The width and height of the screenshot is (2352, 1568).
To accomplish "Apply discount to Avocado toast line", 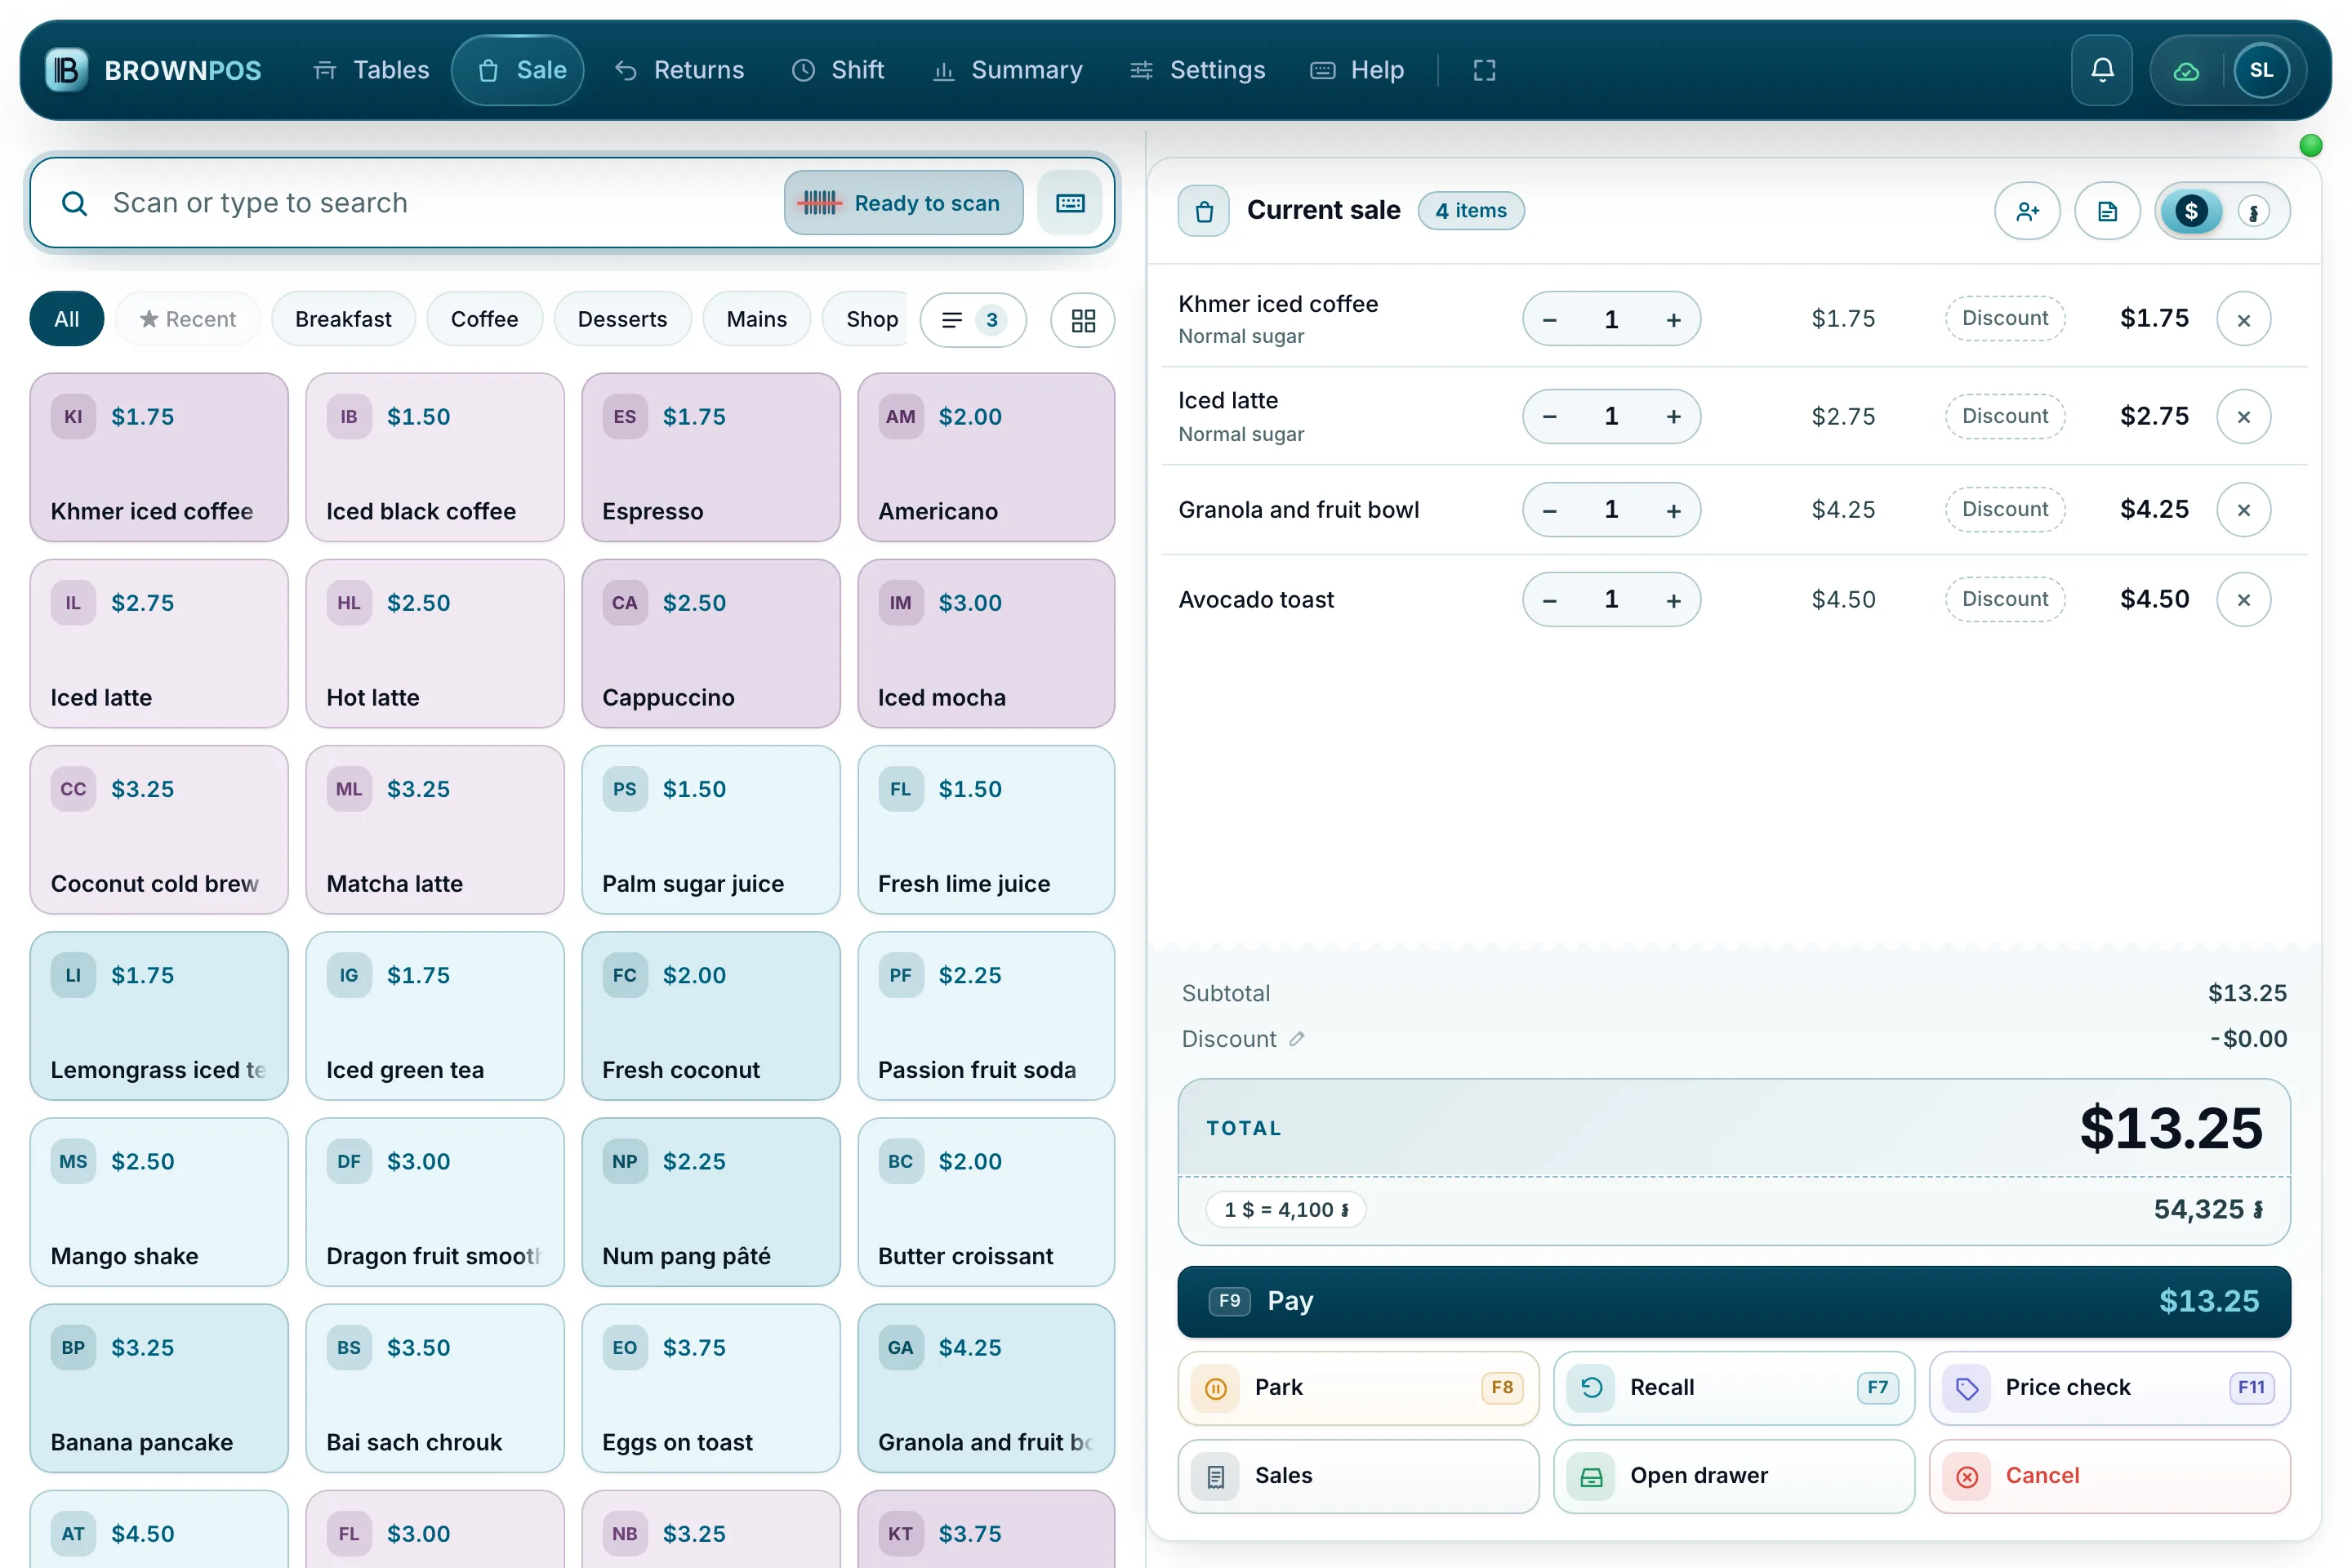I will click(2004, 600).
